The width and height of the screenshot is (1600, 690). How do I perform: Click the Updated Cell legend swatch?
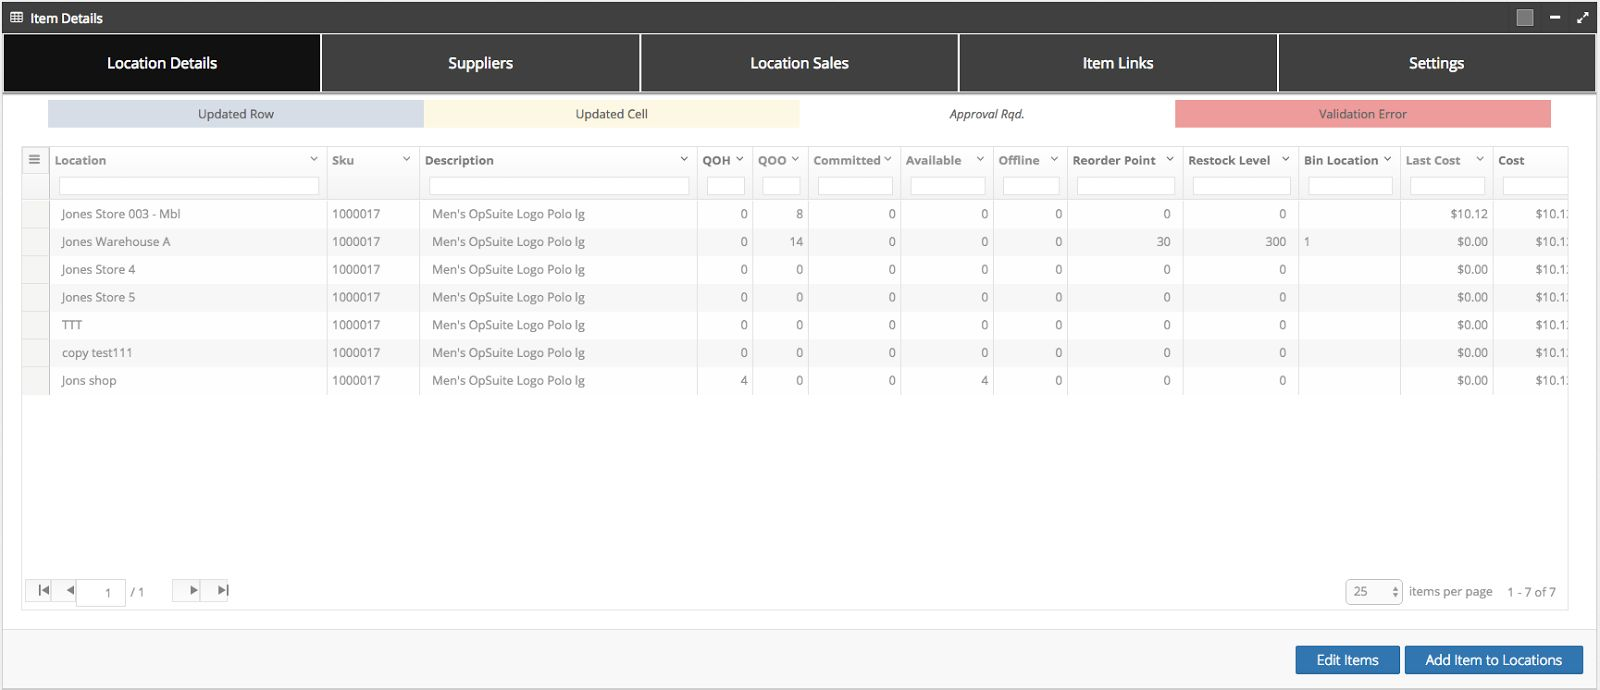(x=612, y=114)
